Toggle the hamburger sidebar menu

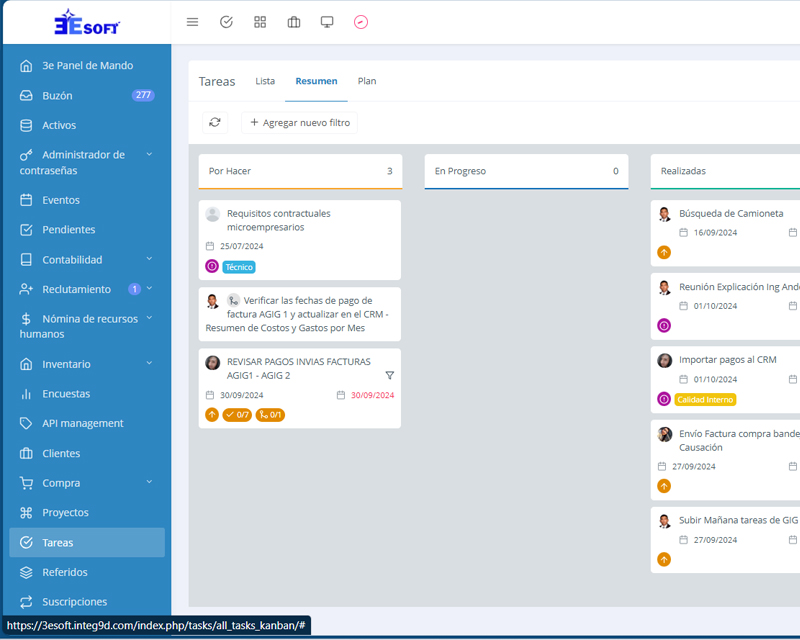pos(193,22)
